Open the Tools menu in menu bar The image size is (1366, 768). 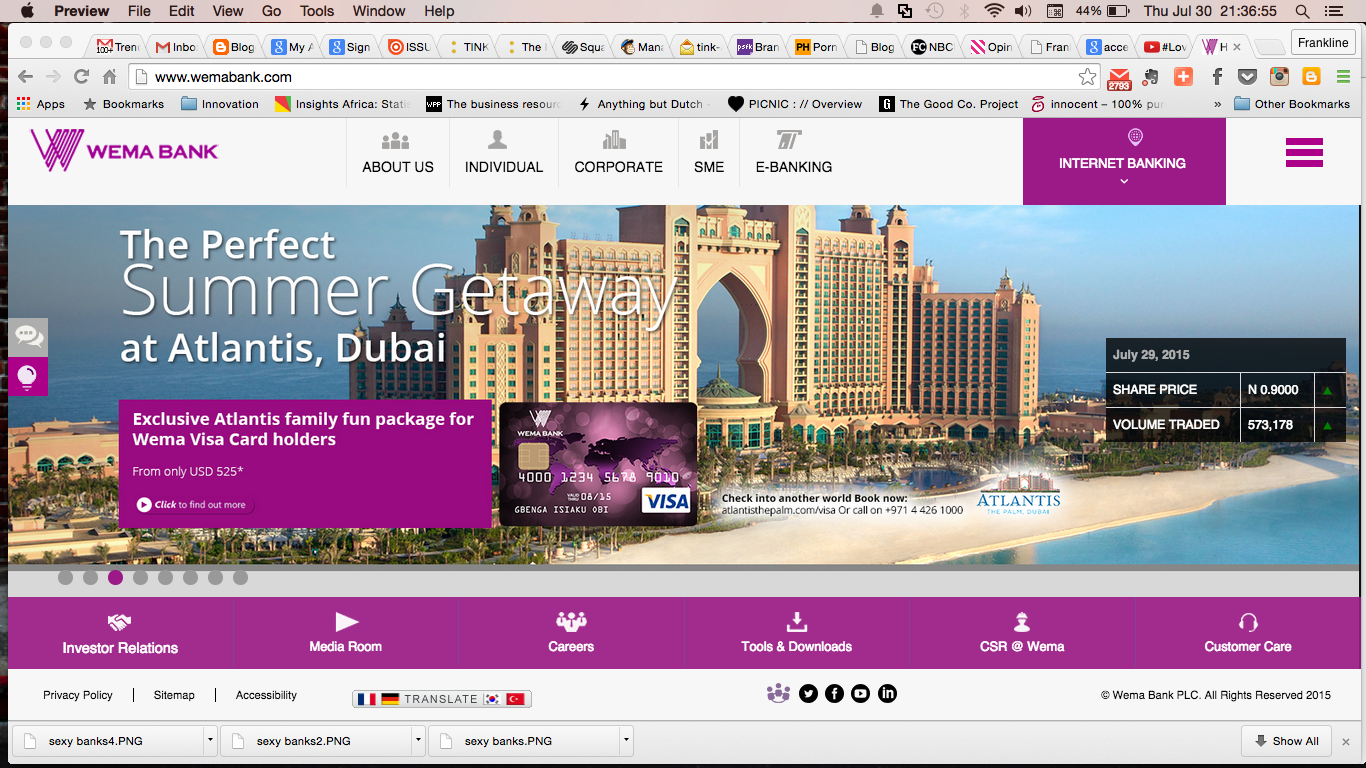click(x=317, y=11)
